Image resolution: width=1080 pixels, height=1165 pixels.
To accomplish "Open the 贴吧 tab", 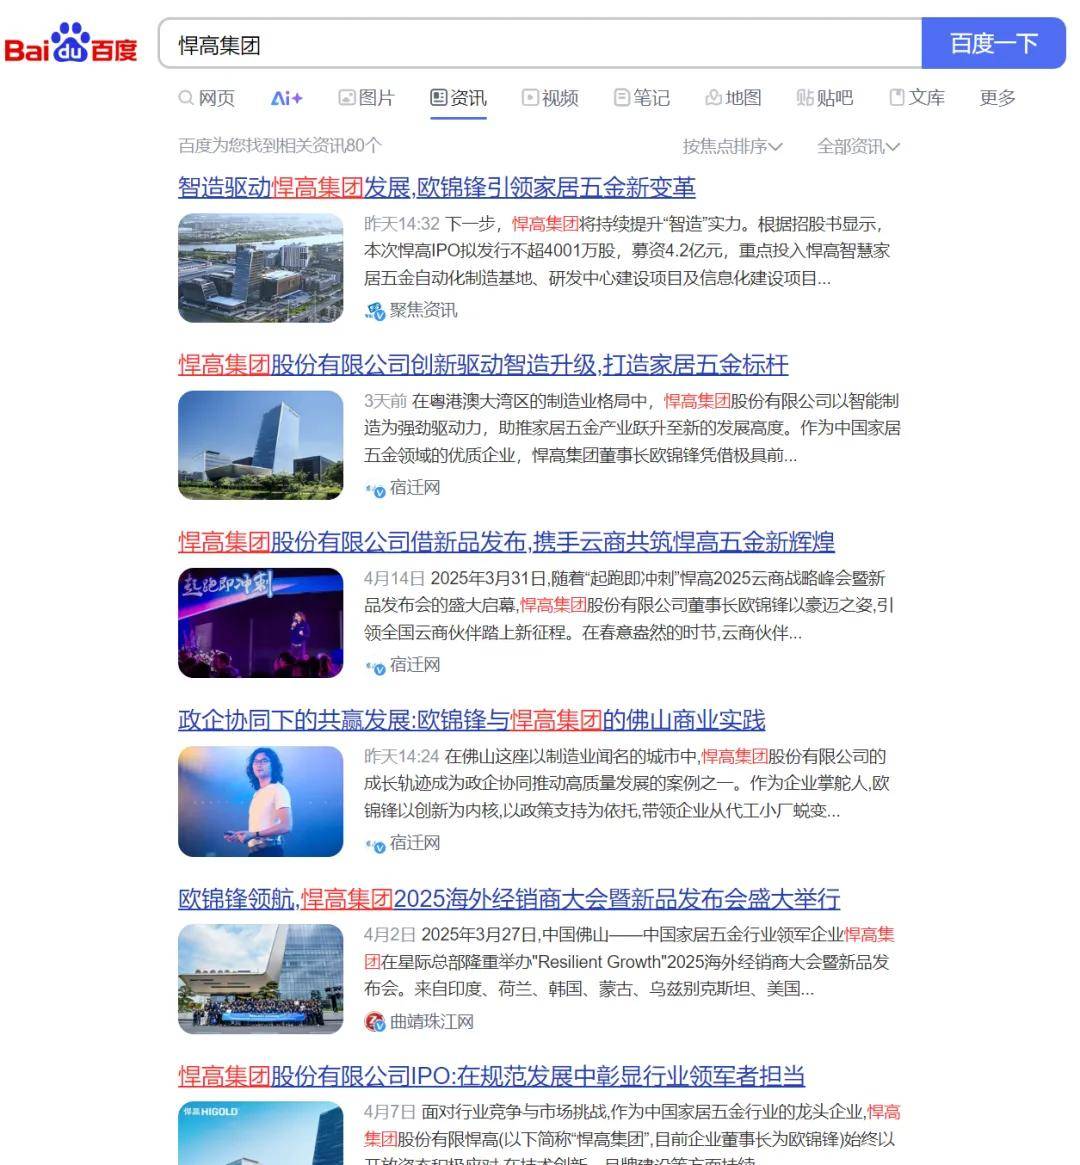I will [x=824, y=98].
